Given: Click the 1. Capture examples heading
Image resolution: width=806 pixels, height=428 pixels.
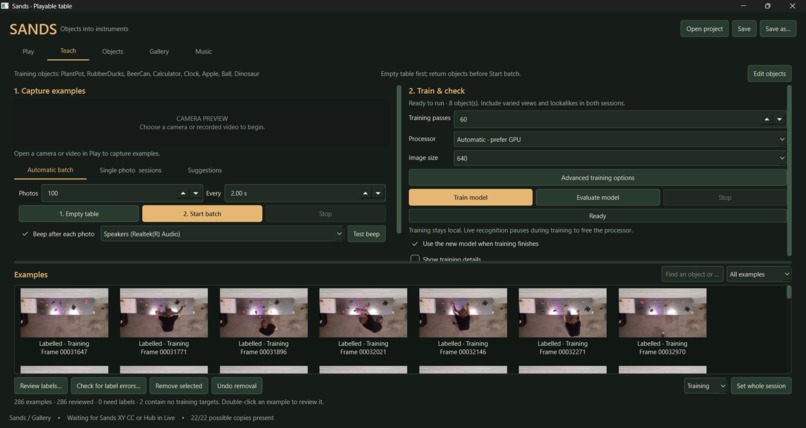Looking at the screenshot, I should 50,91.
